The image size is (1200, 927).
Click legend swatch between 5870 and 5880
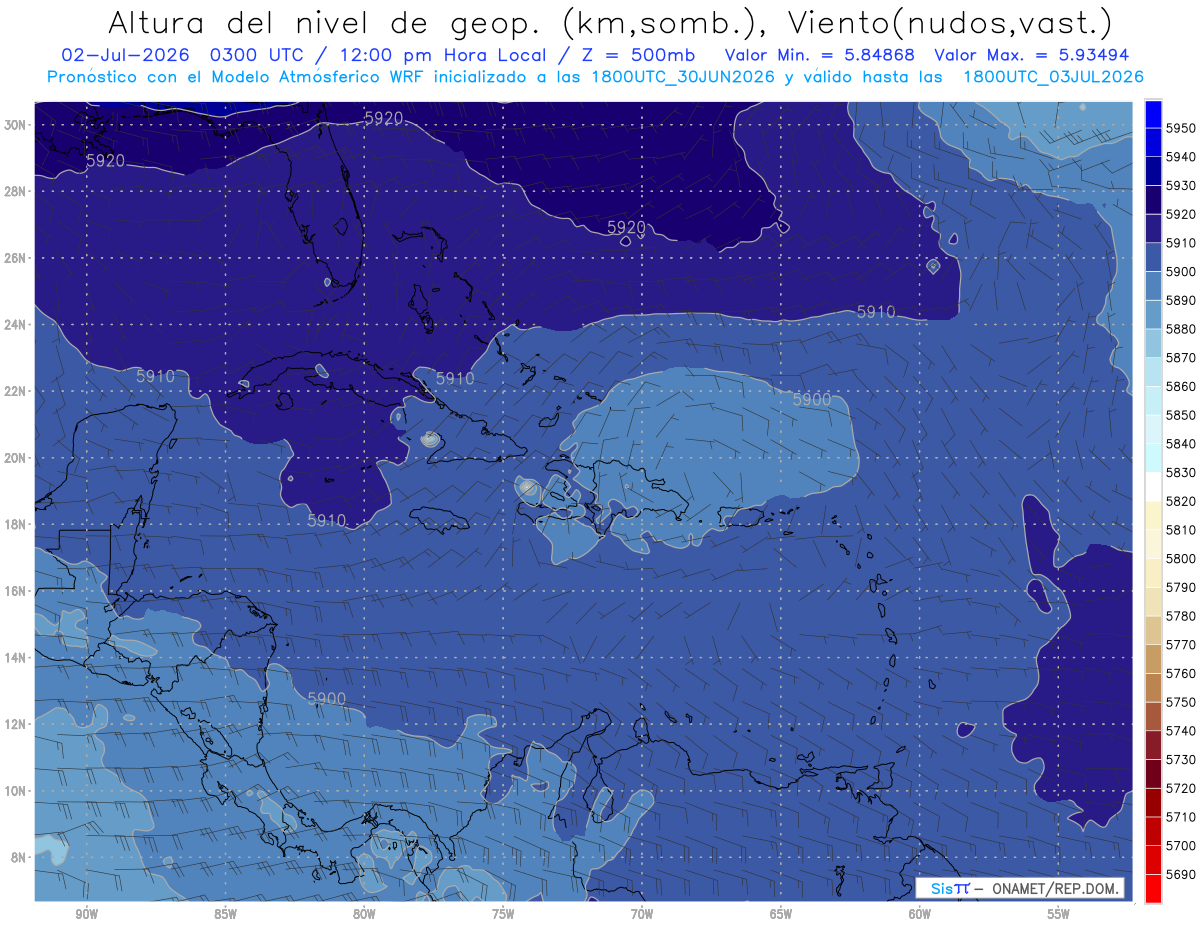coord(1153,343)
